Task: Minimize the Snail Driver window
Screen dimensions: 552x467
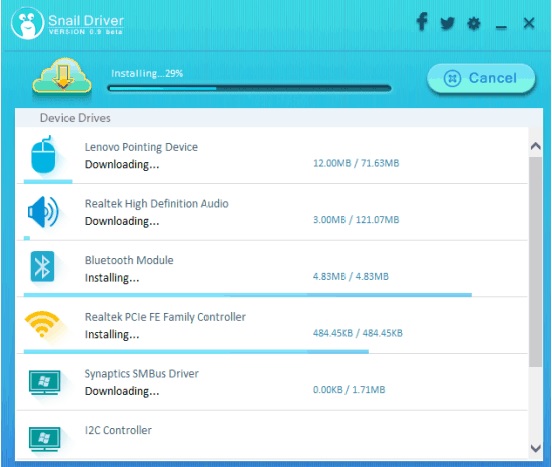Action: (501, 25)
